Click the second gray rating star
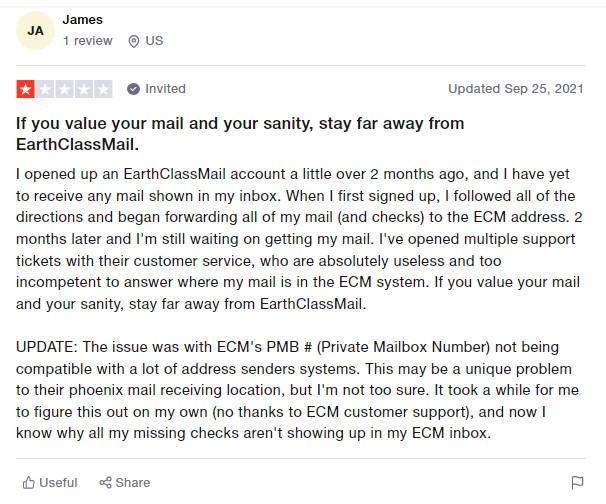The height and width of the screenshot is (504, 606). (x=45, y=89)
